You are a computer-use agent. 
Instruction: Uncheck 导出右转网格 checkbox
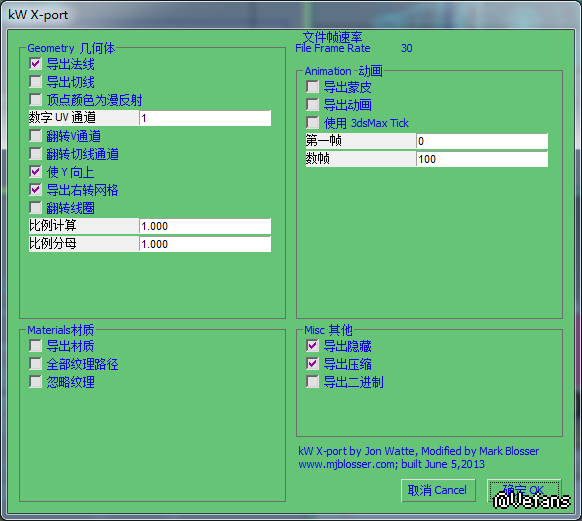(x=35, y=190)
